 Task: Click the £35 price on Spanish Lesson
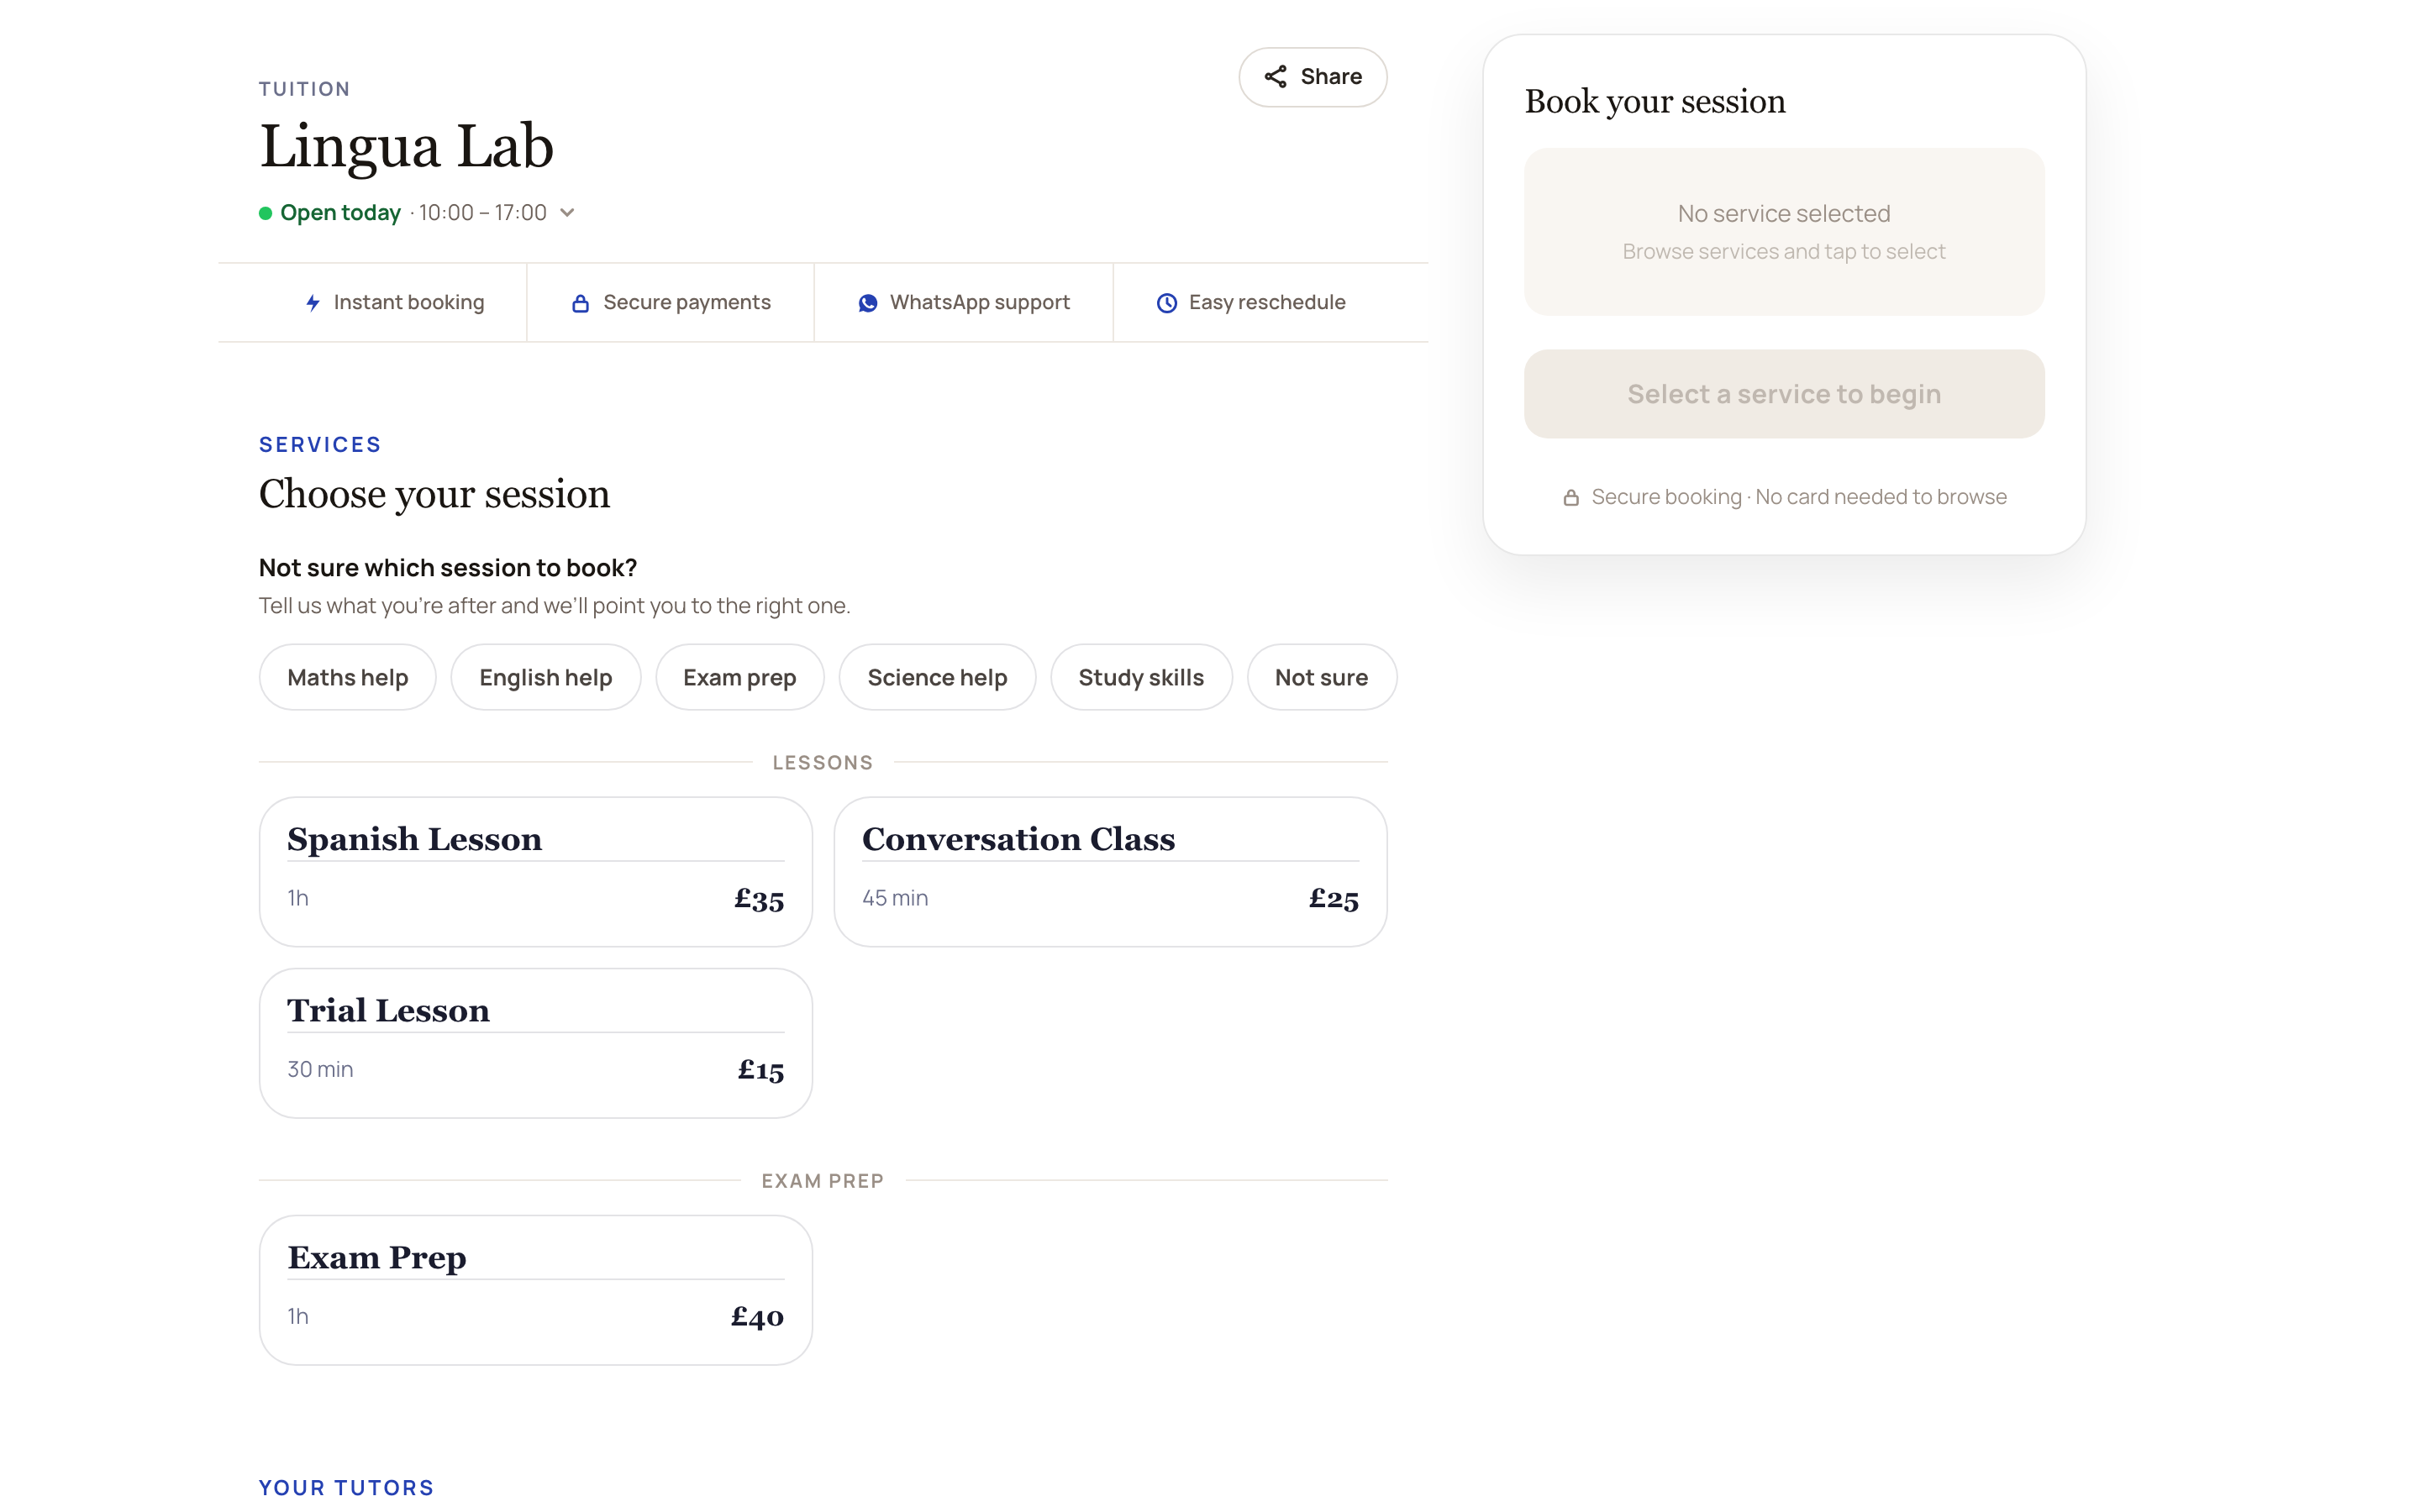pyautogui.click(x=759, y=899)
